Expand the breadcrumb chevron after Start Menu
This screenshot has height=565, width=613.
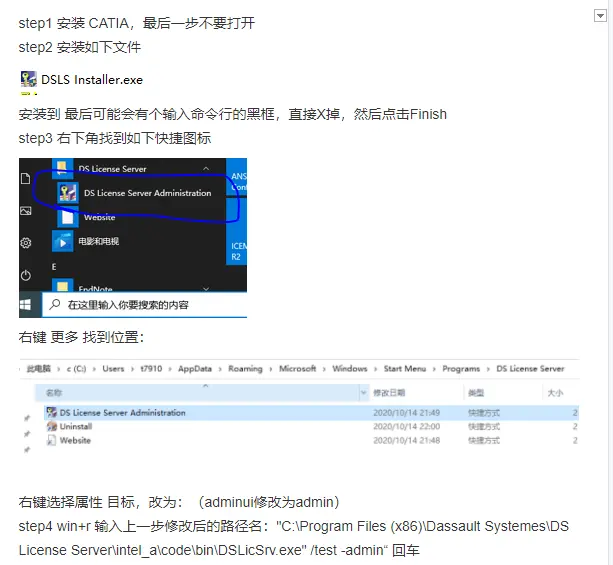click(x=434, y=369)
